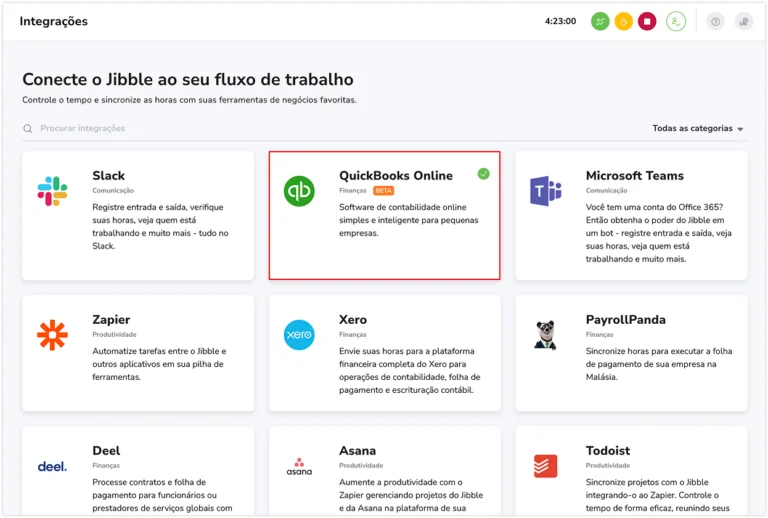Screen dimensions: 768x518
Task: Click Produtividade label under Todoist
Action: (x=608, y=466)
